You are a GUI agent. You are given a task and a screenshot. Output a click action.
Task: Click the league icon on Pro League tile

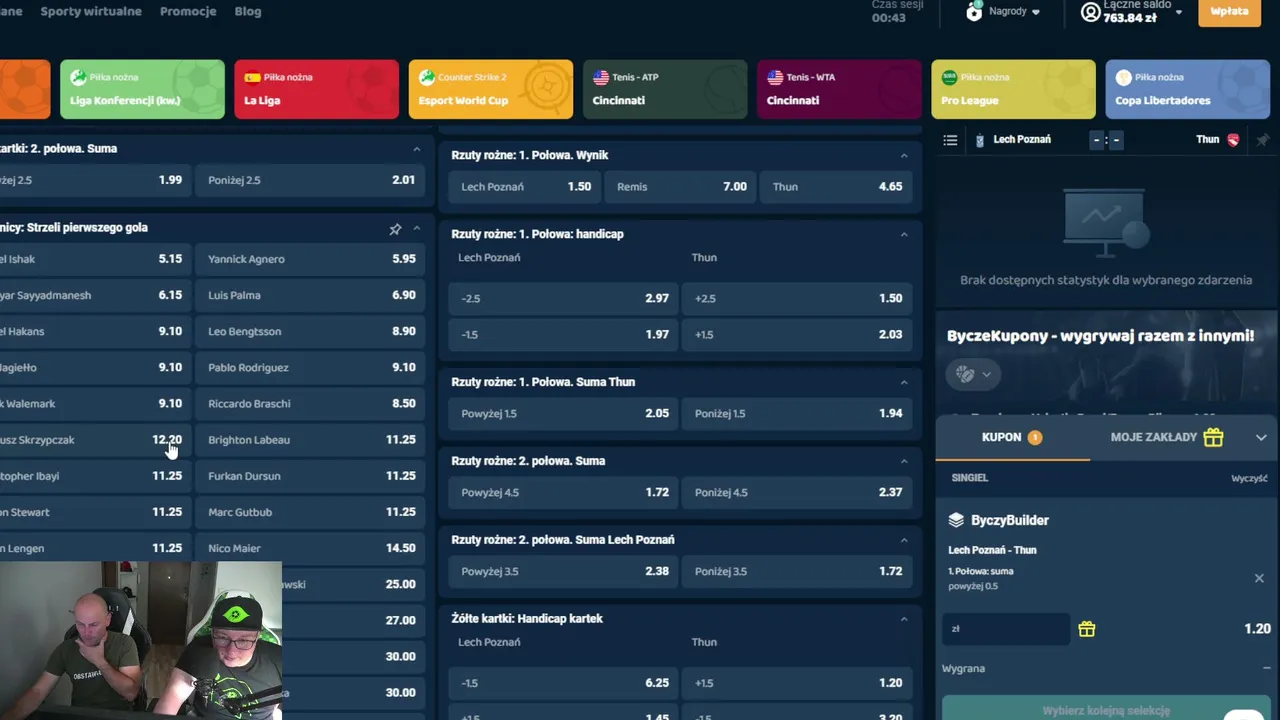(x=950, y=77)
